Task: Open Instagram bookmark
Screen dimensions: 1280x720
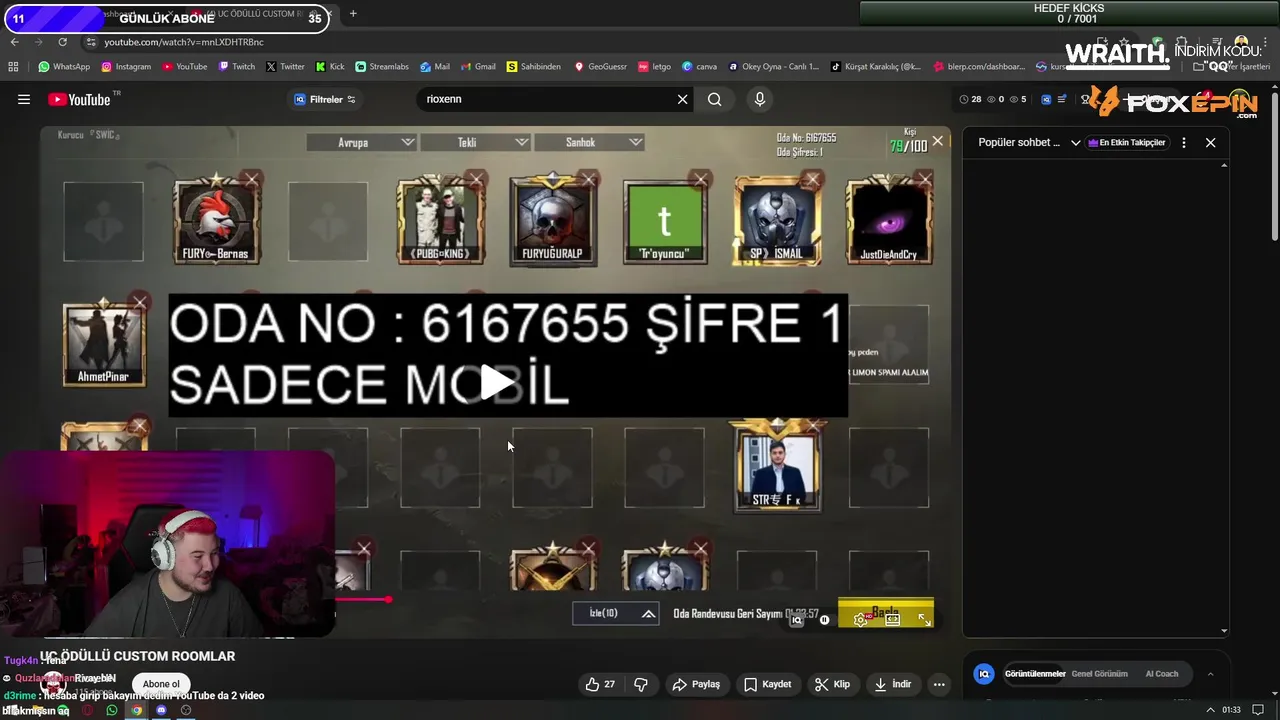Action: [126, 67]
